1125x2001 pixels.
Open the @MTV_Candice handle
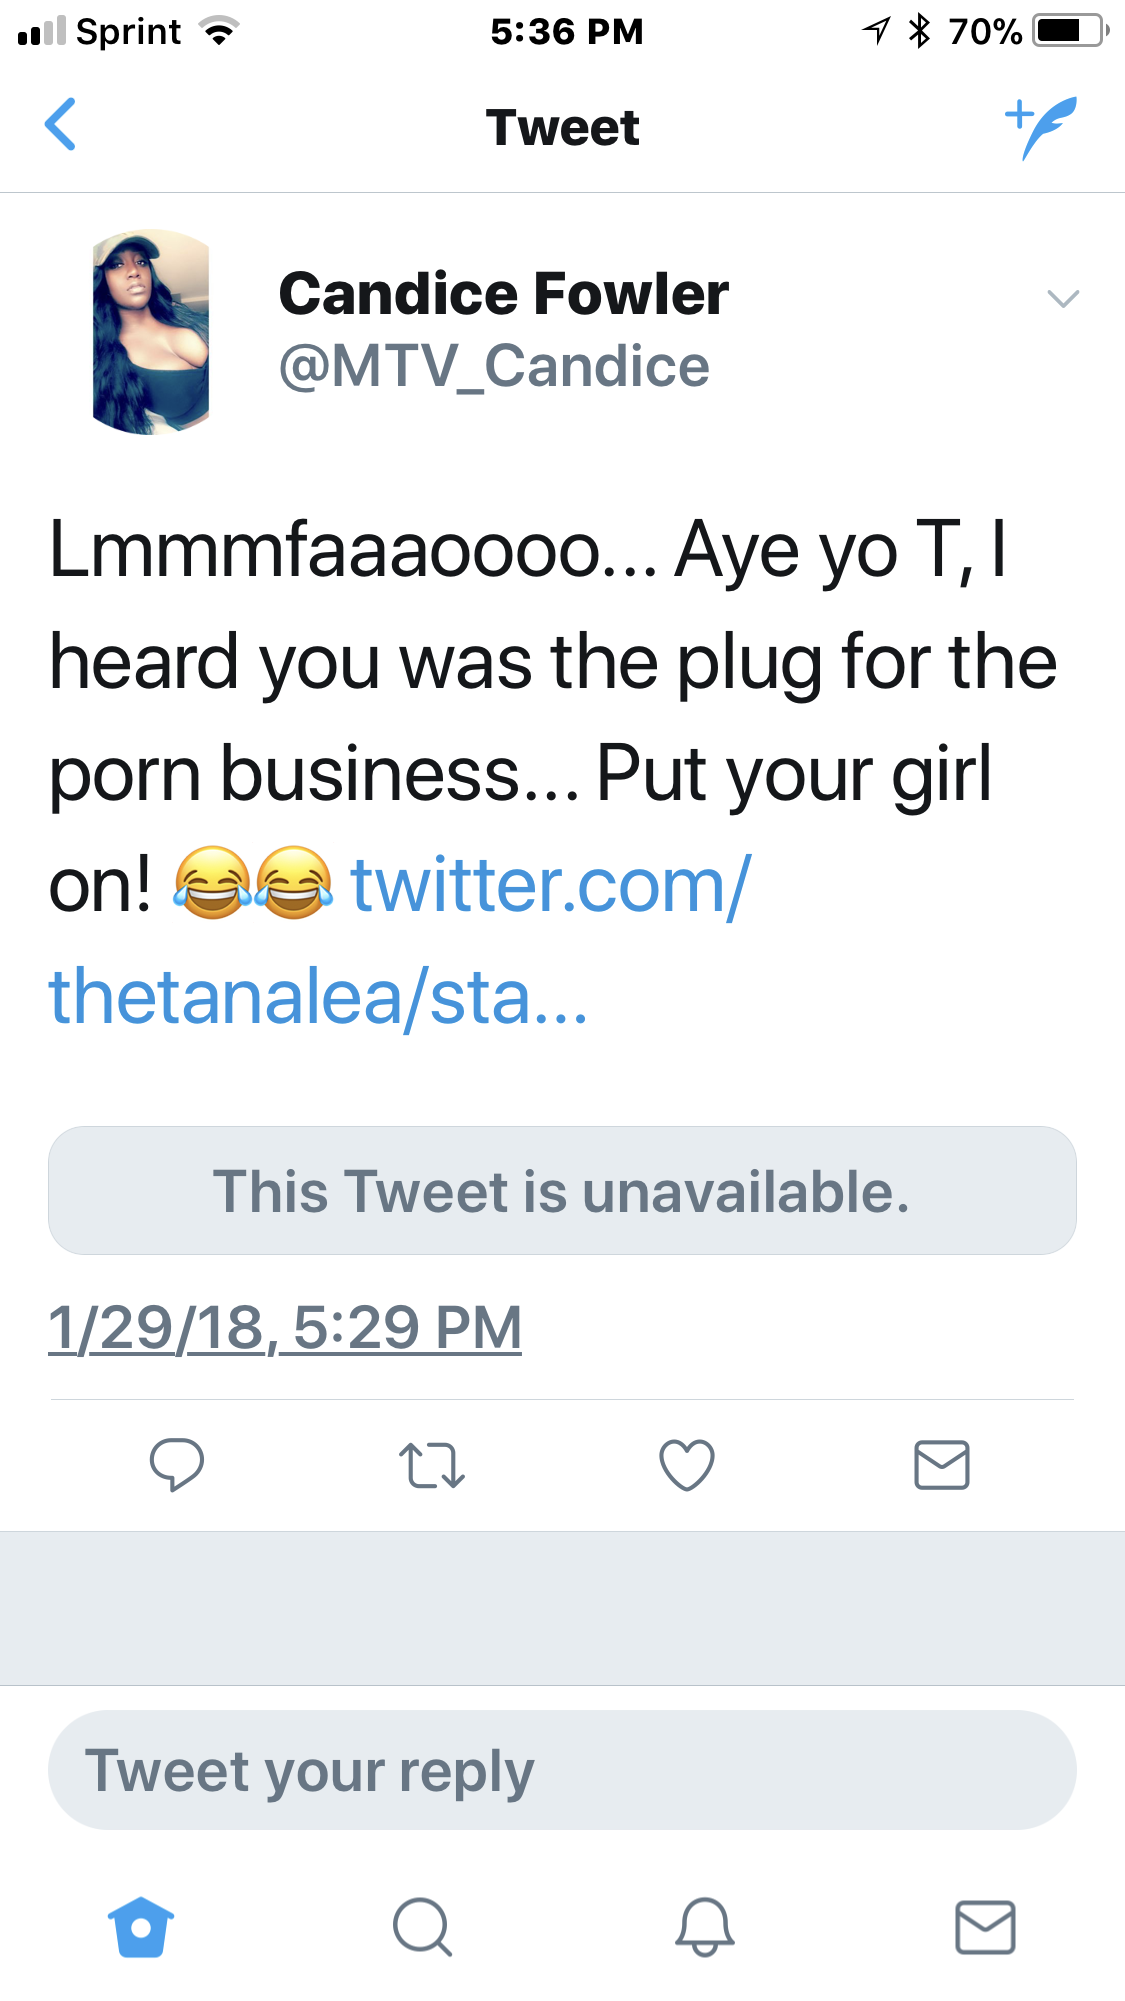(494, 366)
